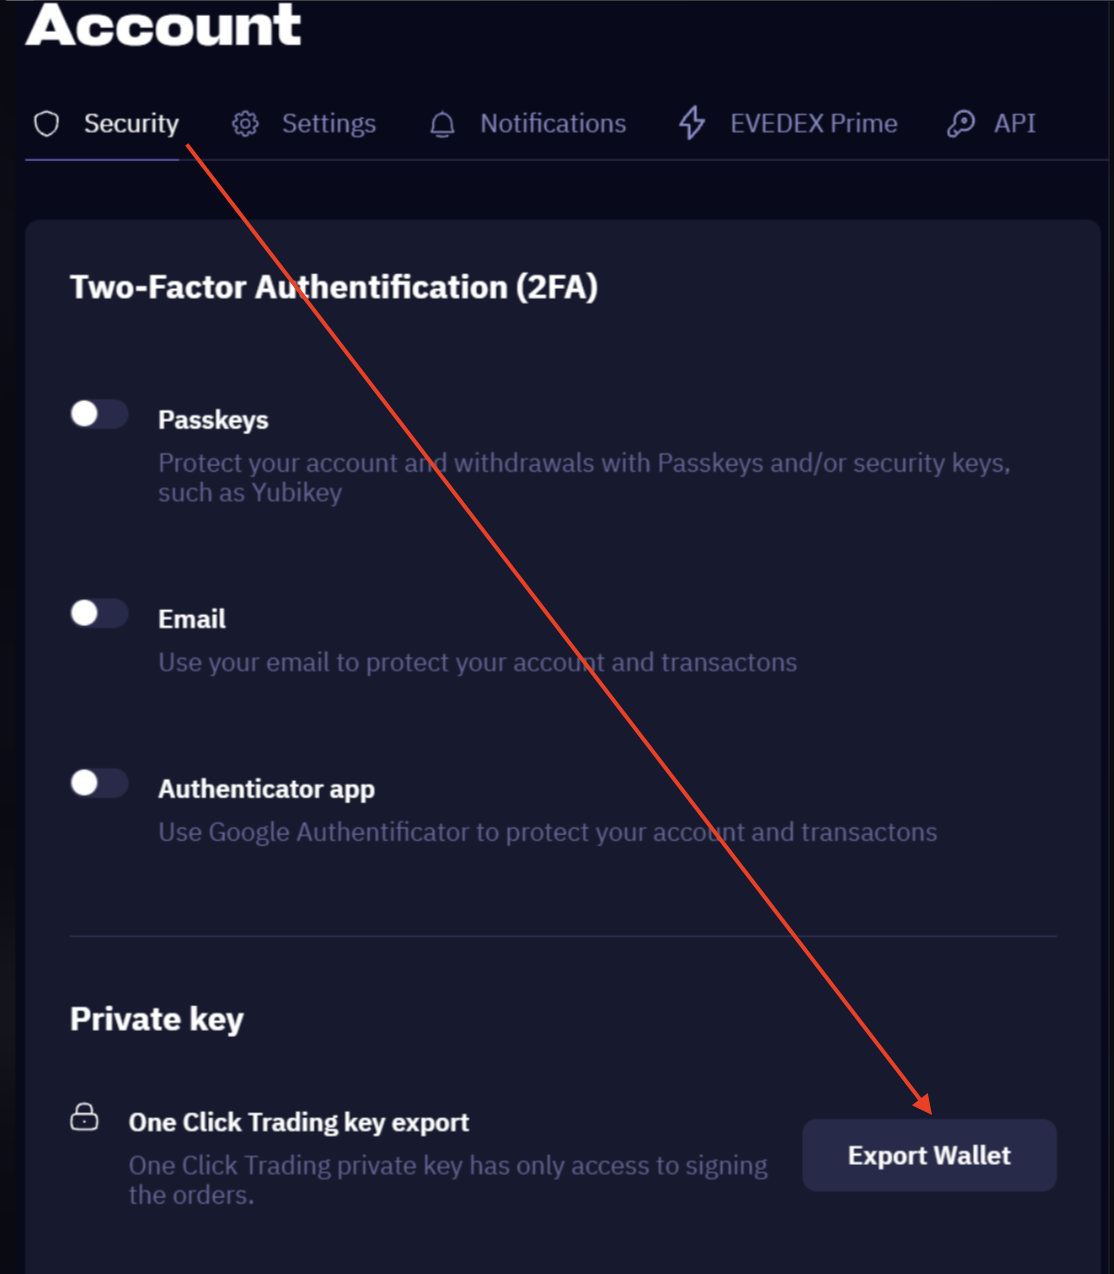Open the Security tab
1114x1274 pixels.
point(131,124)
